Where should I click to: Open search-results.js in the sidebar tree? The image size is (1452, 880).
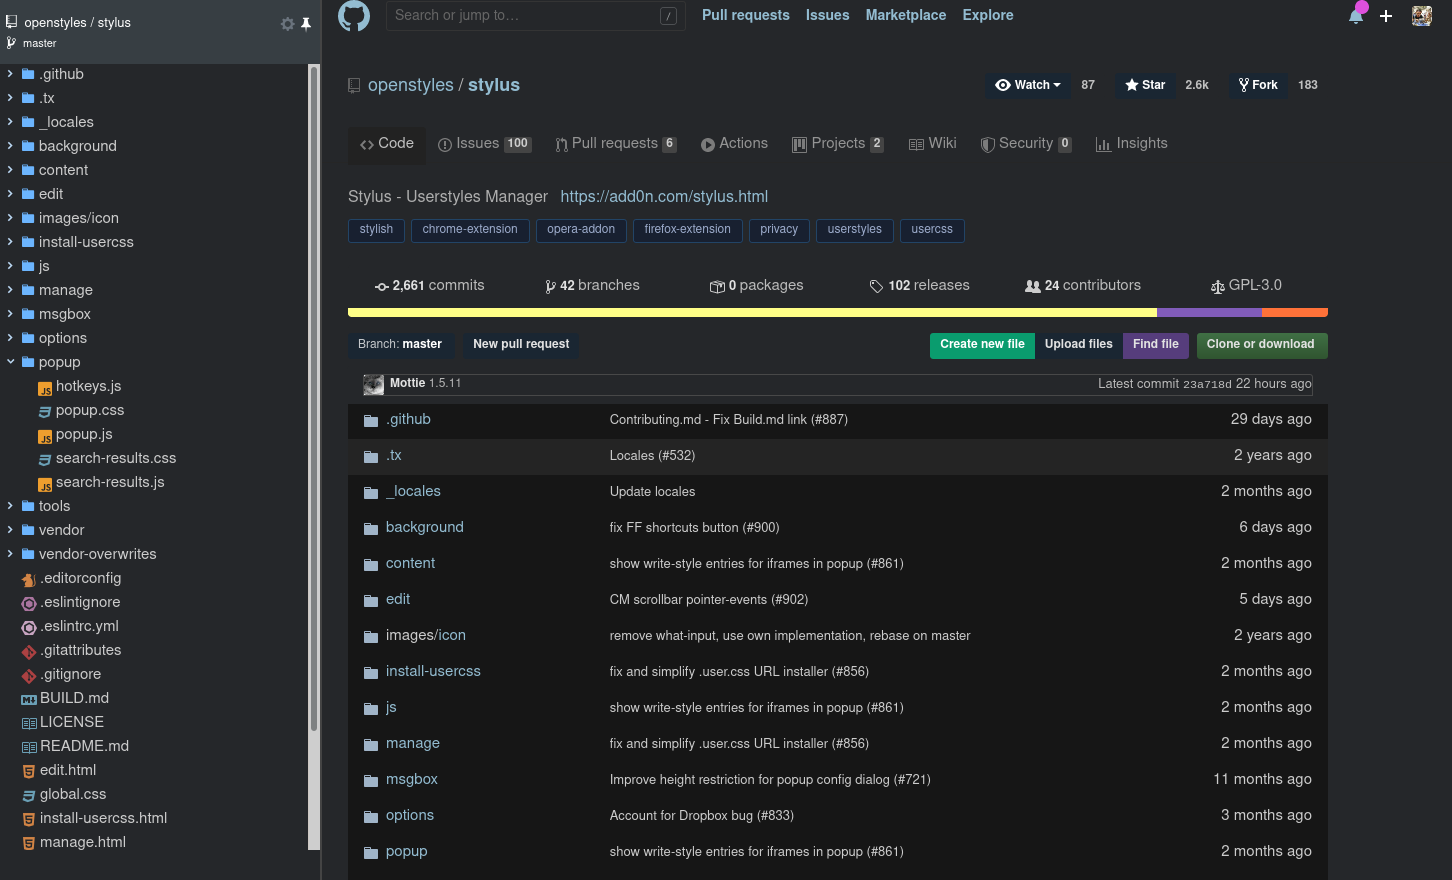[110, 482]
